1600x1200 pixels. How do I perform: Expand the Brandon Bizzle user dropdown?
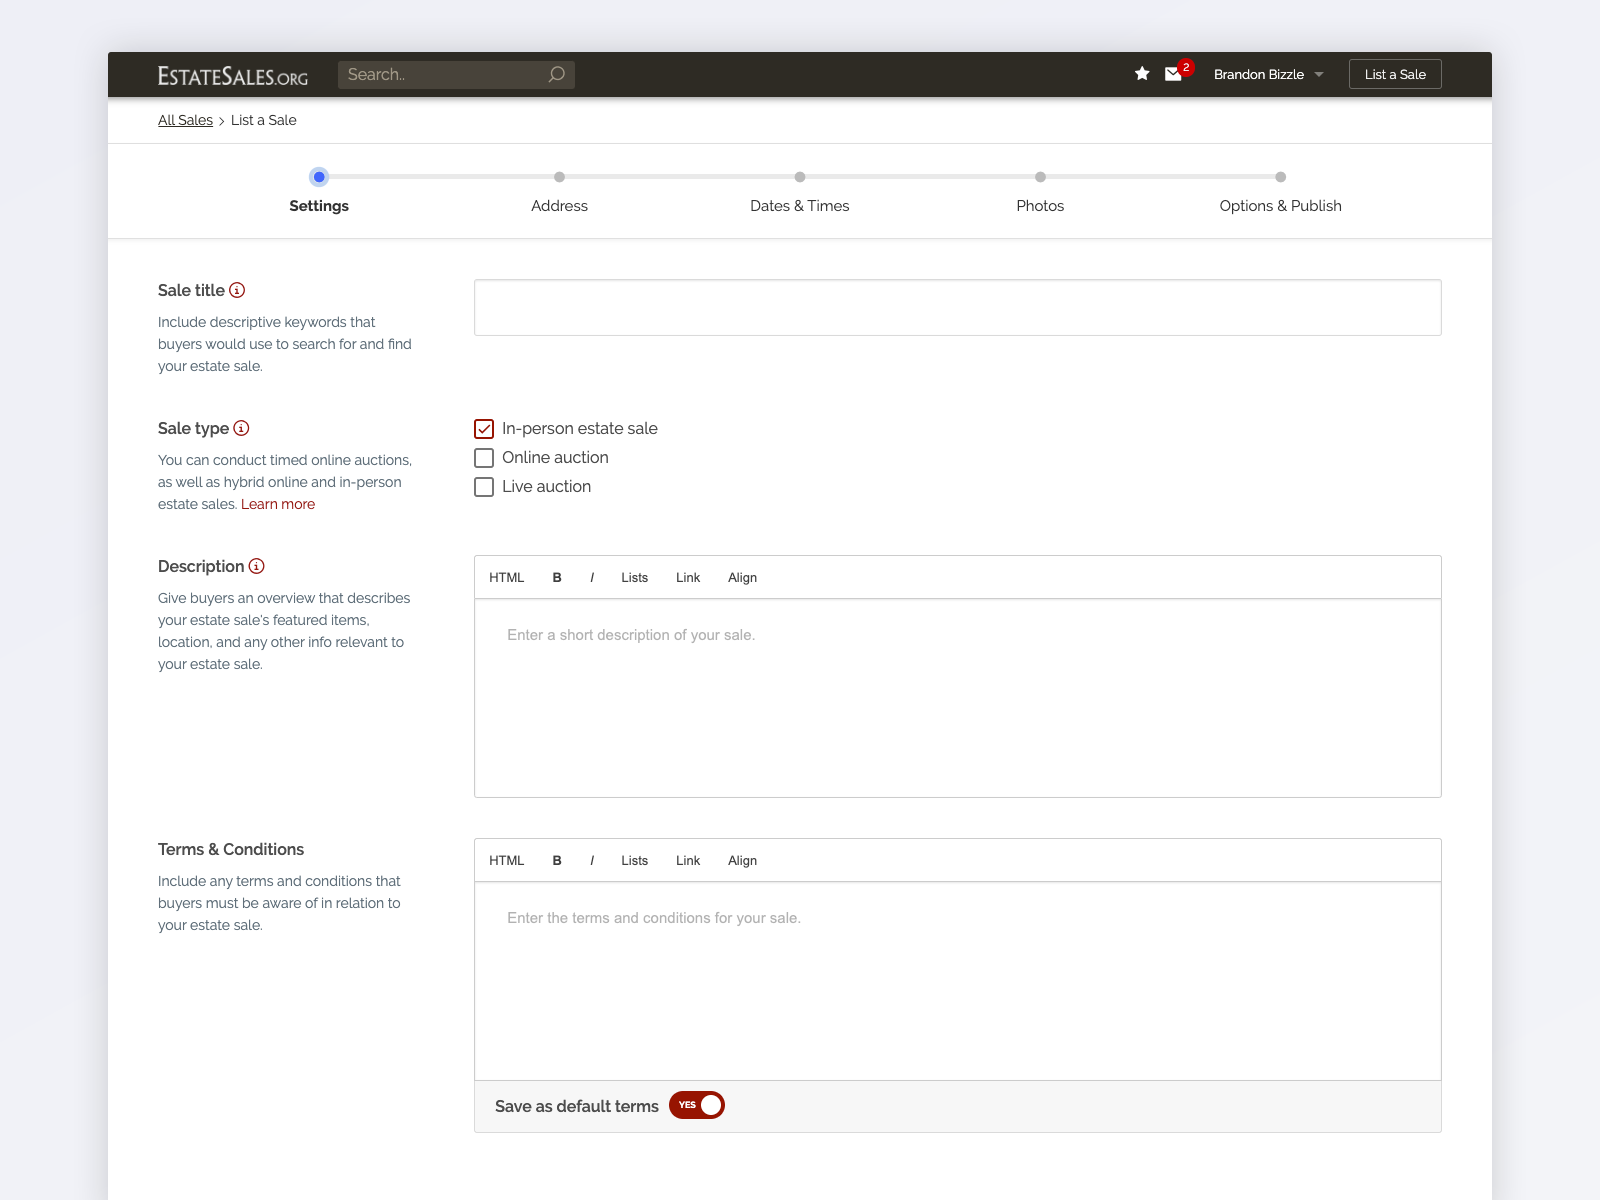(1268, 75)
